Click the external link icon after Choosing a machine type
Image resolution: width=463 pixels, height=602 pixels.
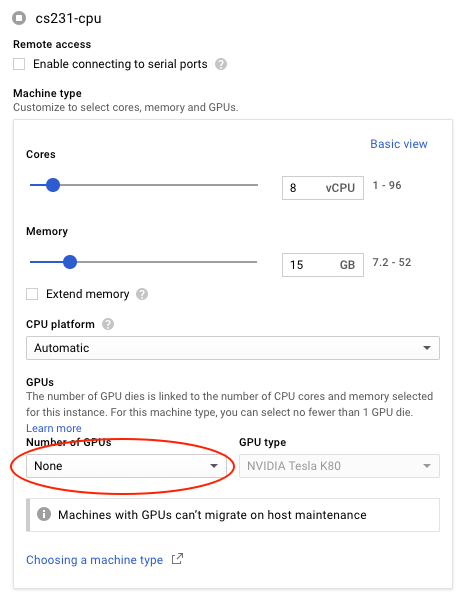tap(177, 559)
